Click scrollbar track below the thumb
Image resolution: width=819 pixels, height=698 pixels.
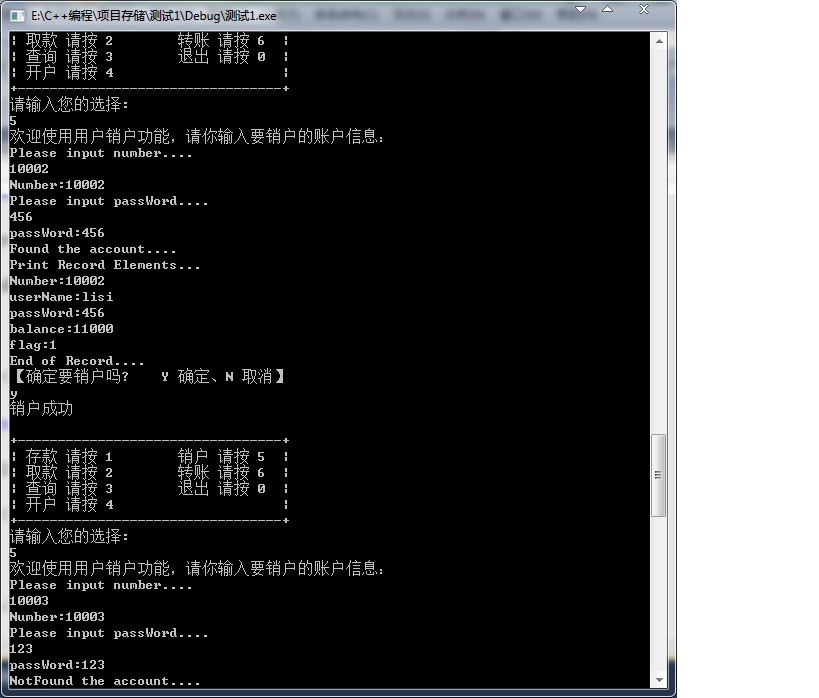coord(659,594)
